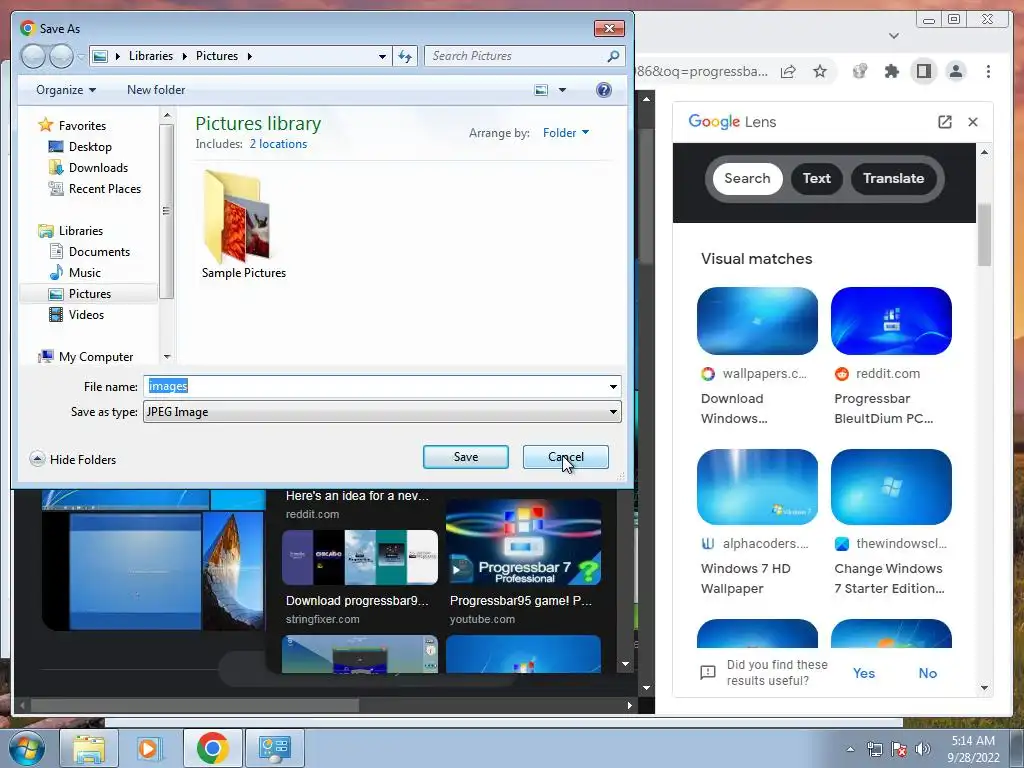Open the Save as type combo box
Screen dimensions: 1024x768
382,412
